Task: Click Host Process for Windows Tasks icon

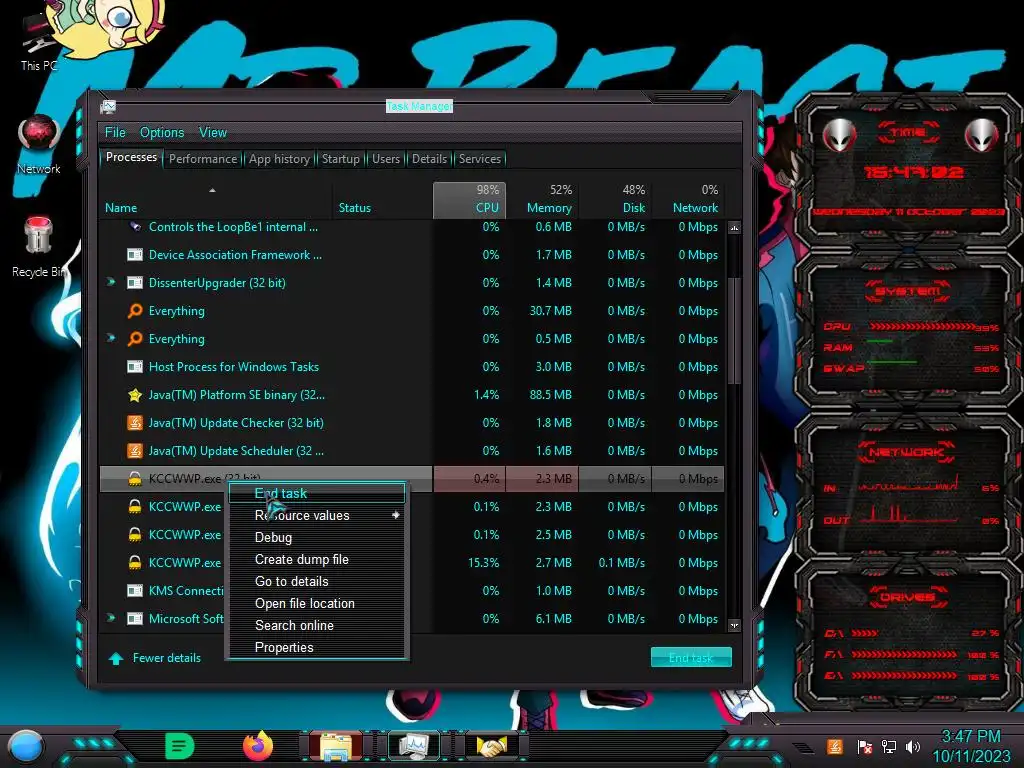Action: [x=135, y=366]
